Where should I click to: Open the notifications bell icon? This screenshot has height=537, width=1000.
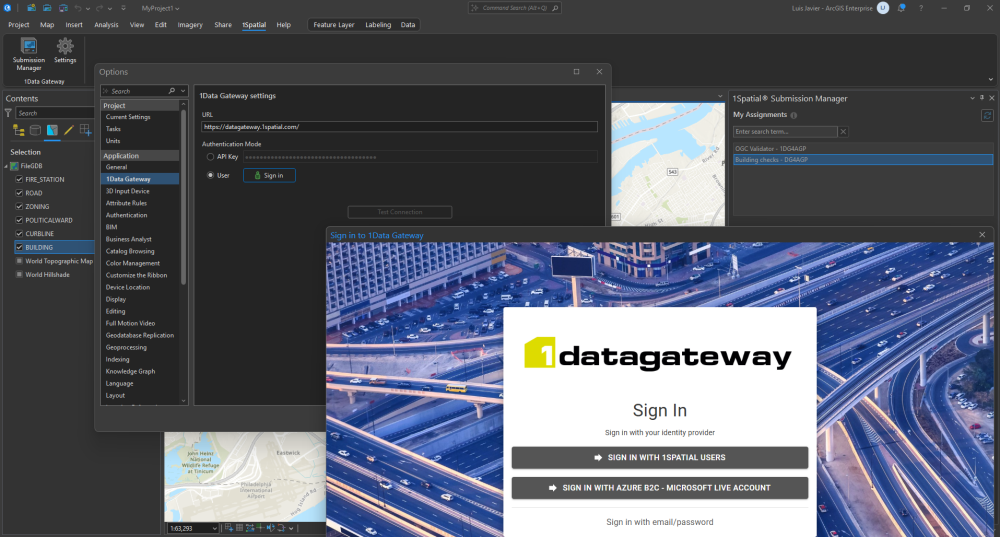(x=900, y=8)
